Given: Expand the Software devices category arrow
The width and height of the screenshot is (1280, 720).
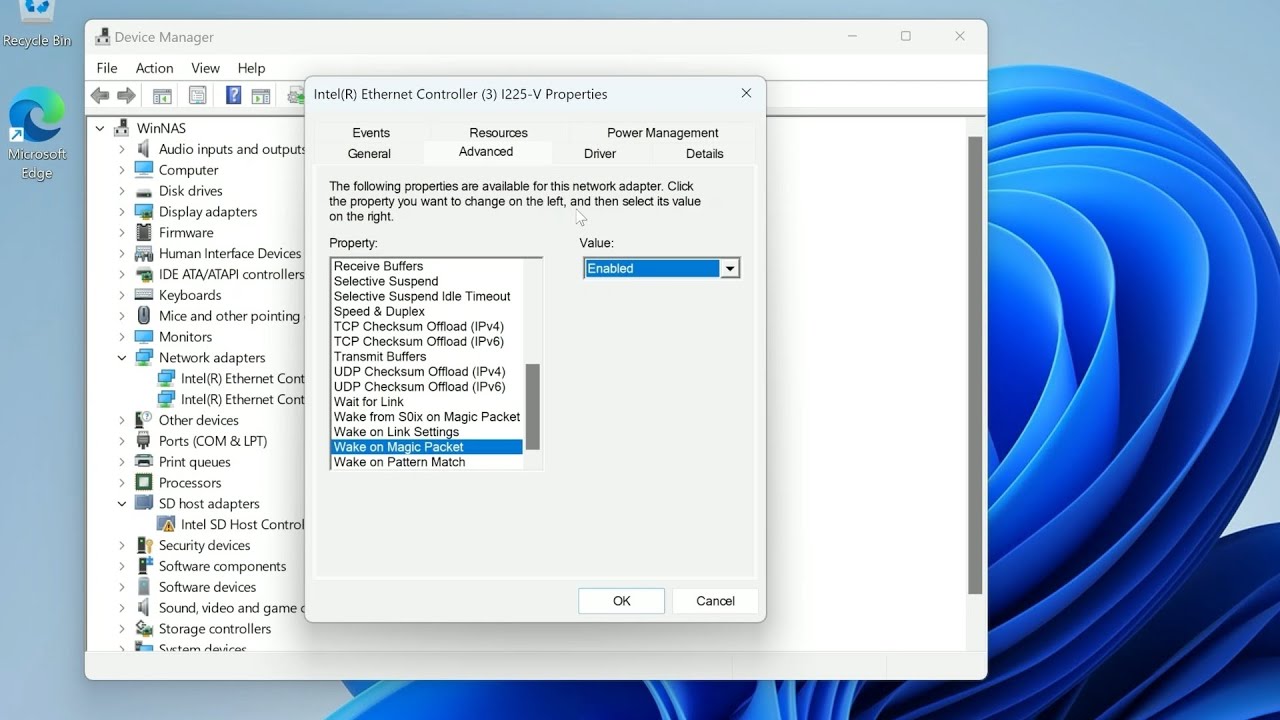Looking at the screenshot, I should tap(122, 587).
